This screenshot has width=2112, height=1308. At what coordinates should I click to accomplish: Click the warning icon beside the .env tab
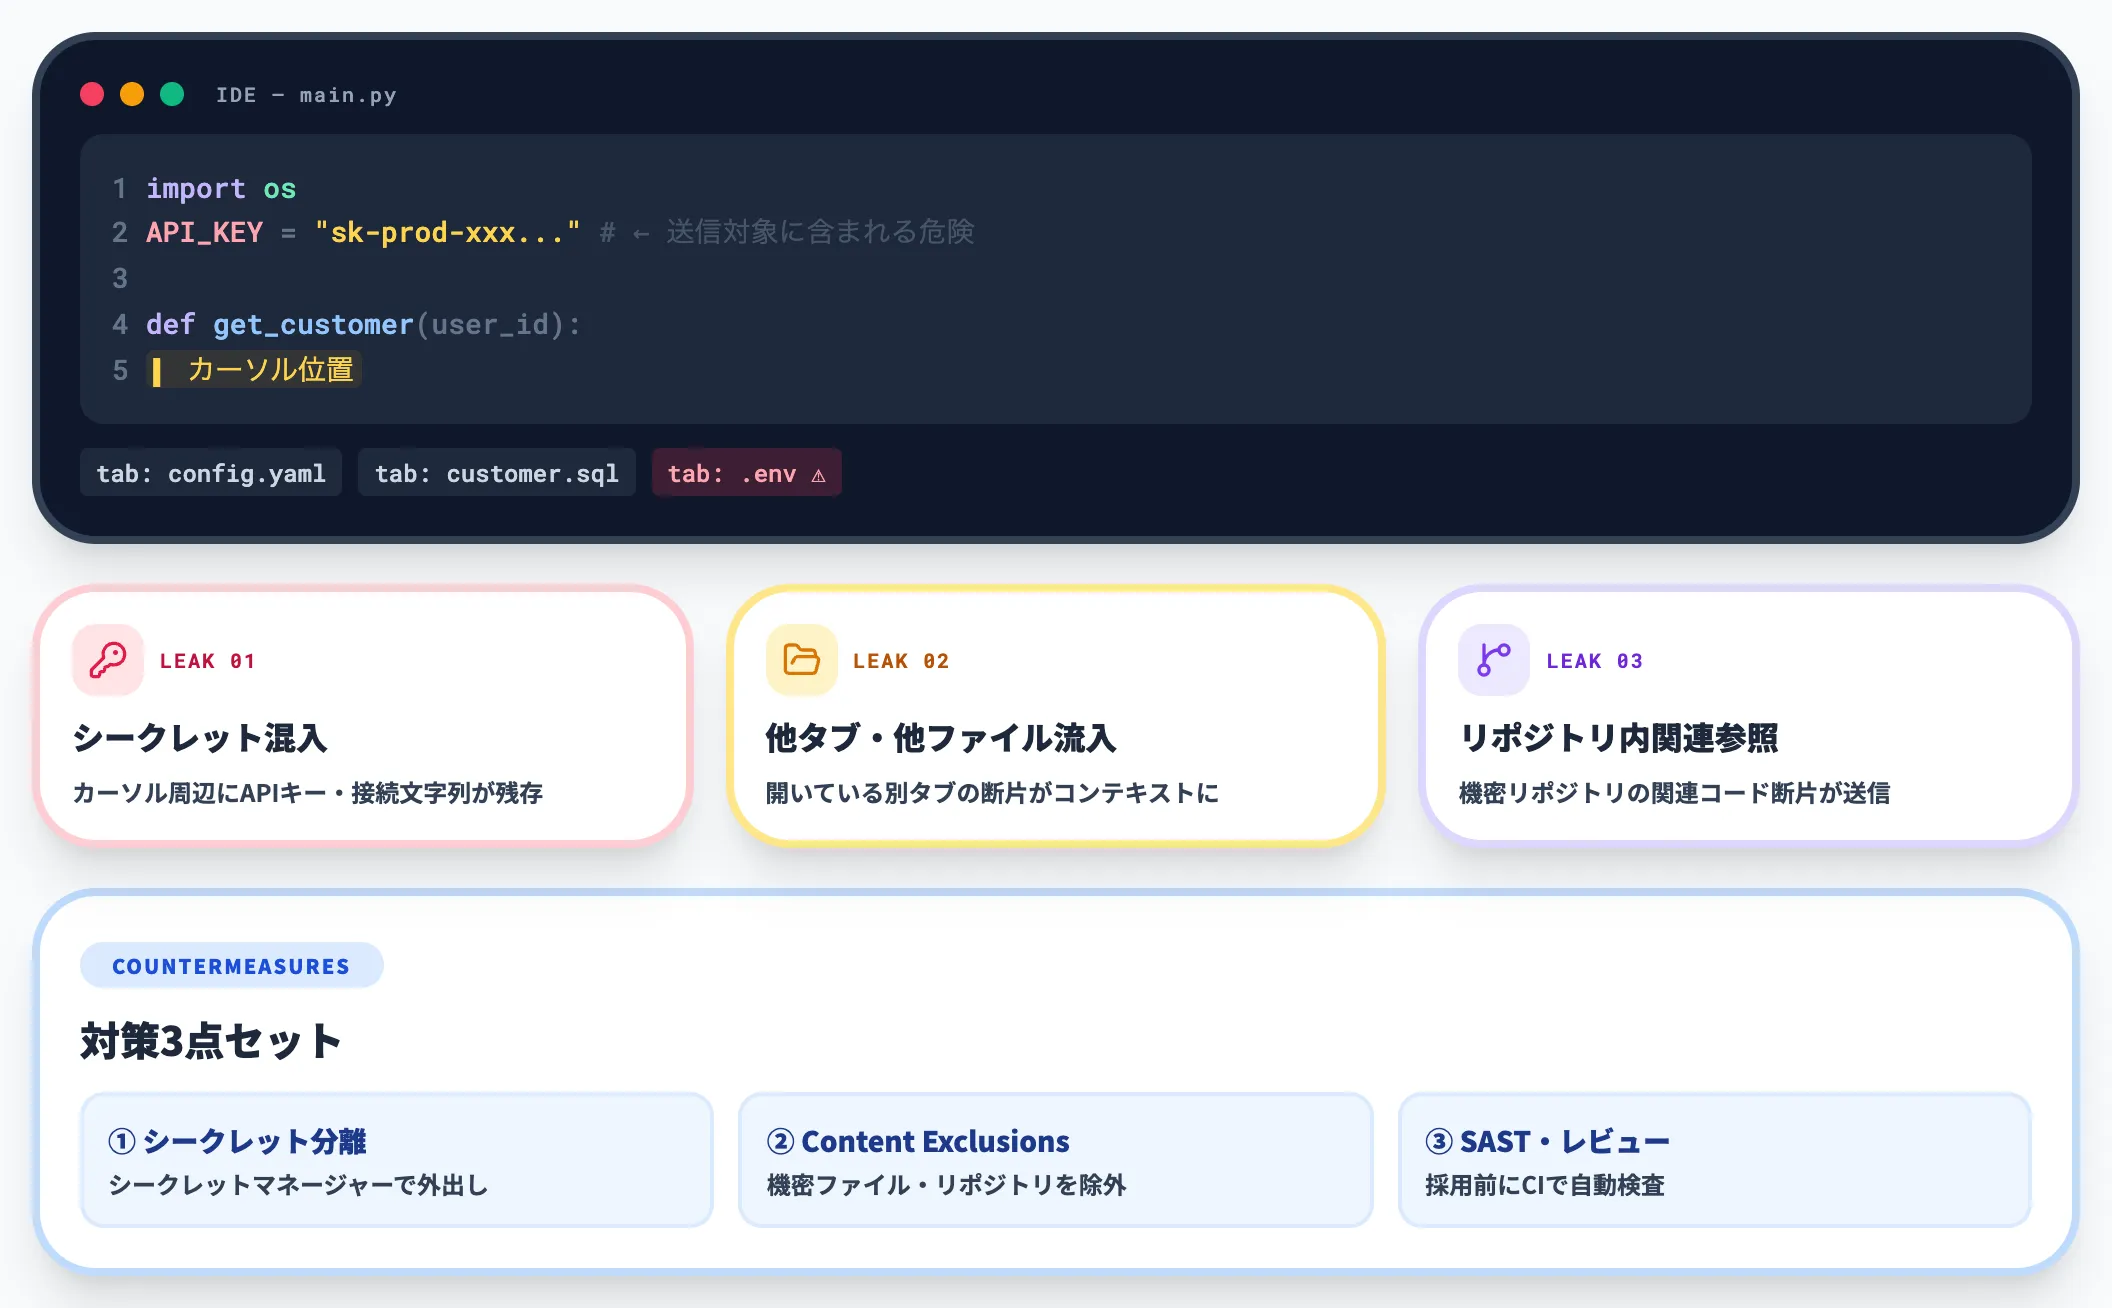click(819, 475)
